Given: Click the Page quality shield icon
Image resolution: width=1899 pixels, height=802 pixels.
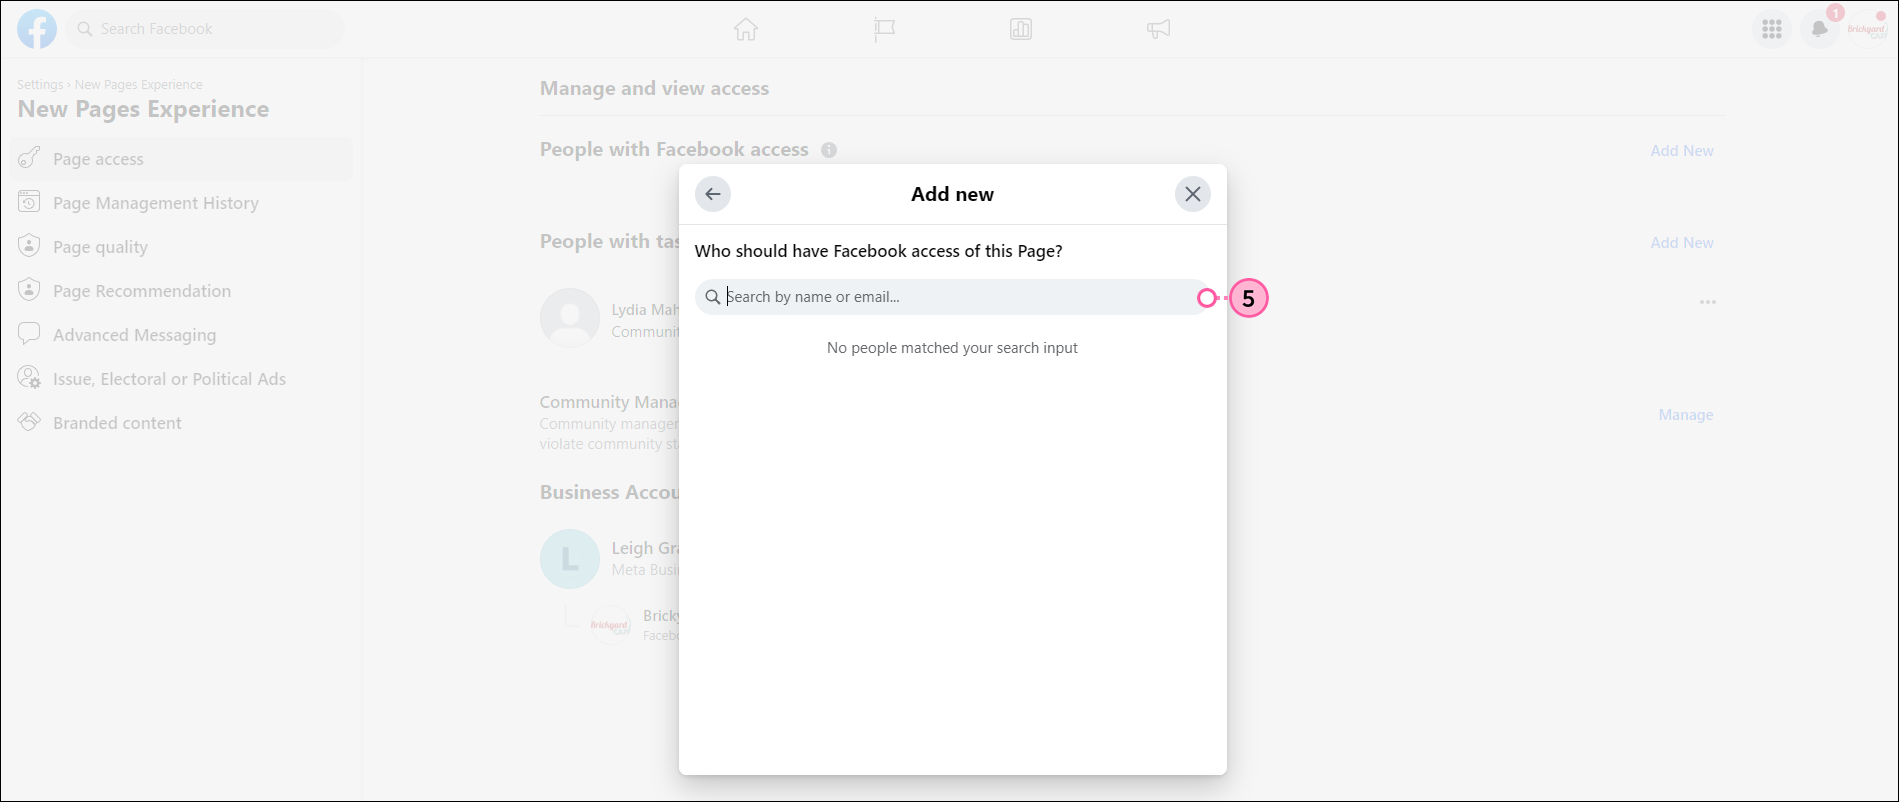Looking at the screenshot, I should (x=30, y=246).
